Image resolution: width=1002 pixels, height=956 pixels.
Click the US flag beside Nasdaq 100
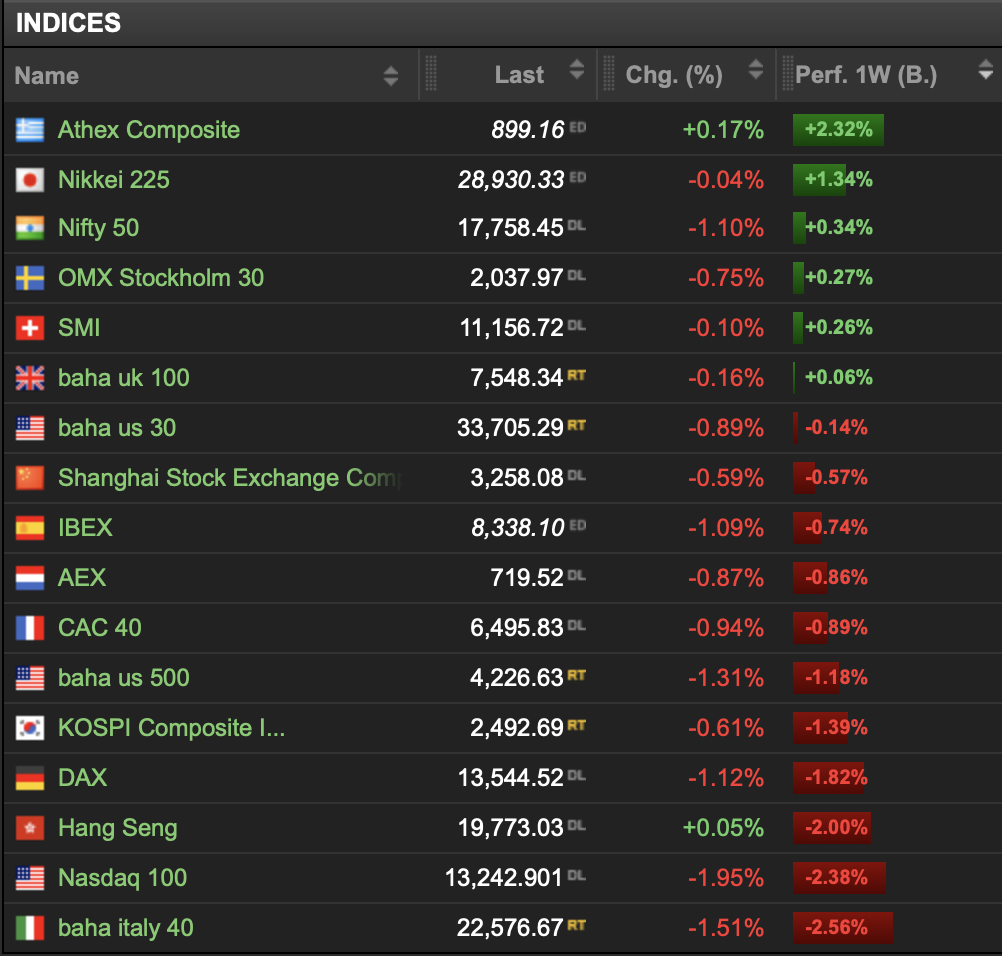(x=30, y=877)
